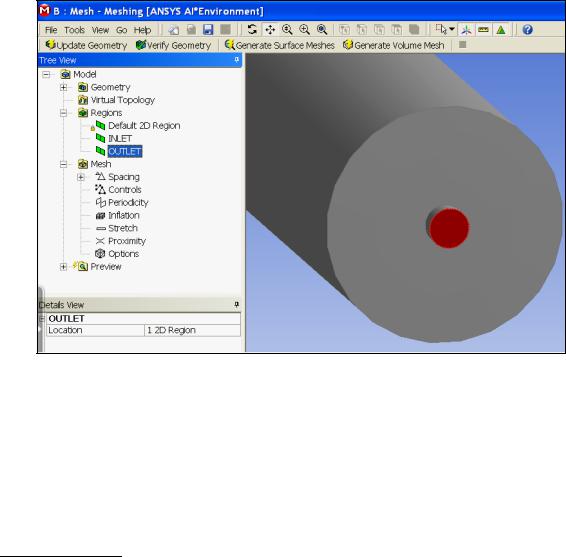Click the Inflation tree icon

click(x=100, y=216)
